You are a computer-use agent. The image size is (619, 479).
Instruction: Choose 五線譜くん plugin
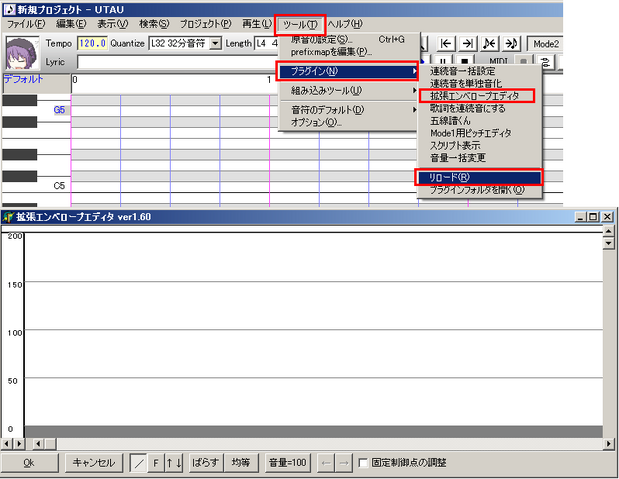point(479,120)
